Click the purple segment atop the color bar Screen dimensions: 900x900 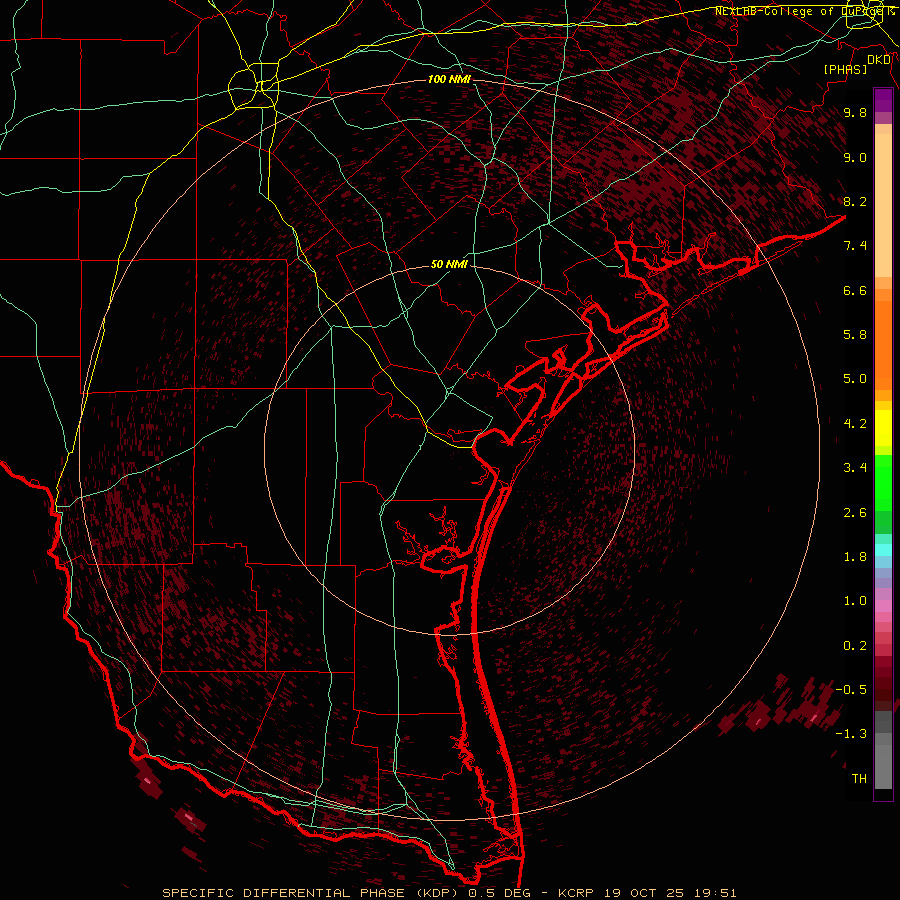[883, 100]
